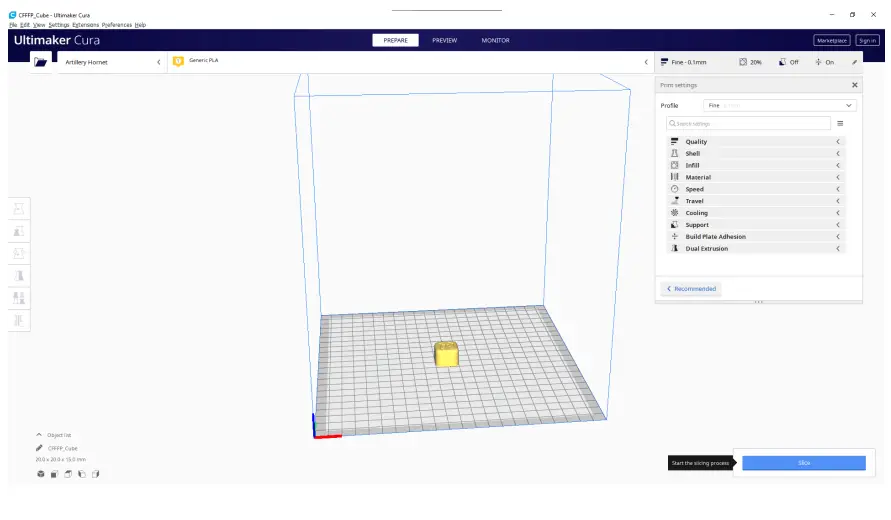Screen dimensions: 891x520
Task: Click the Generic PLA material extruder icon
Action: pyautogui.click(x=178, y=61)
